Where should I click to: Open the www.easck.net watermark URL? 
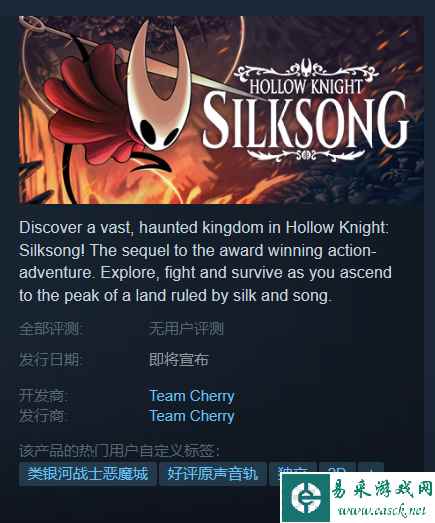(x=382, y=511)
